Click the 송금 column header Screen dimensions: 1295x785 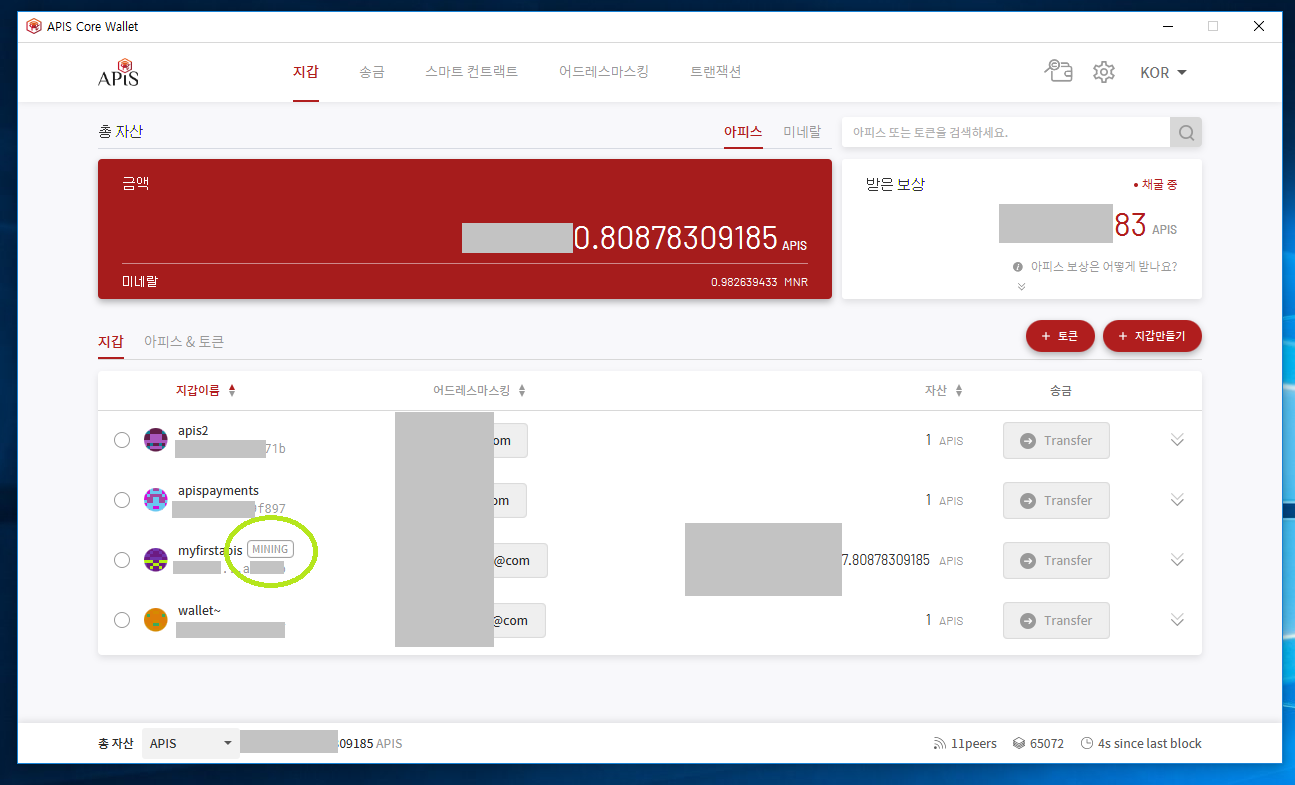pos(1060,391)
